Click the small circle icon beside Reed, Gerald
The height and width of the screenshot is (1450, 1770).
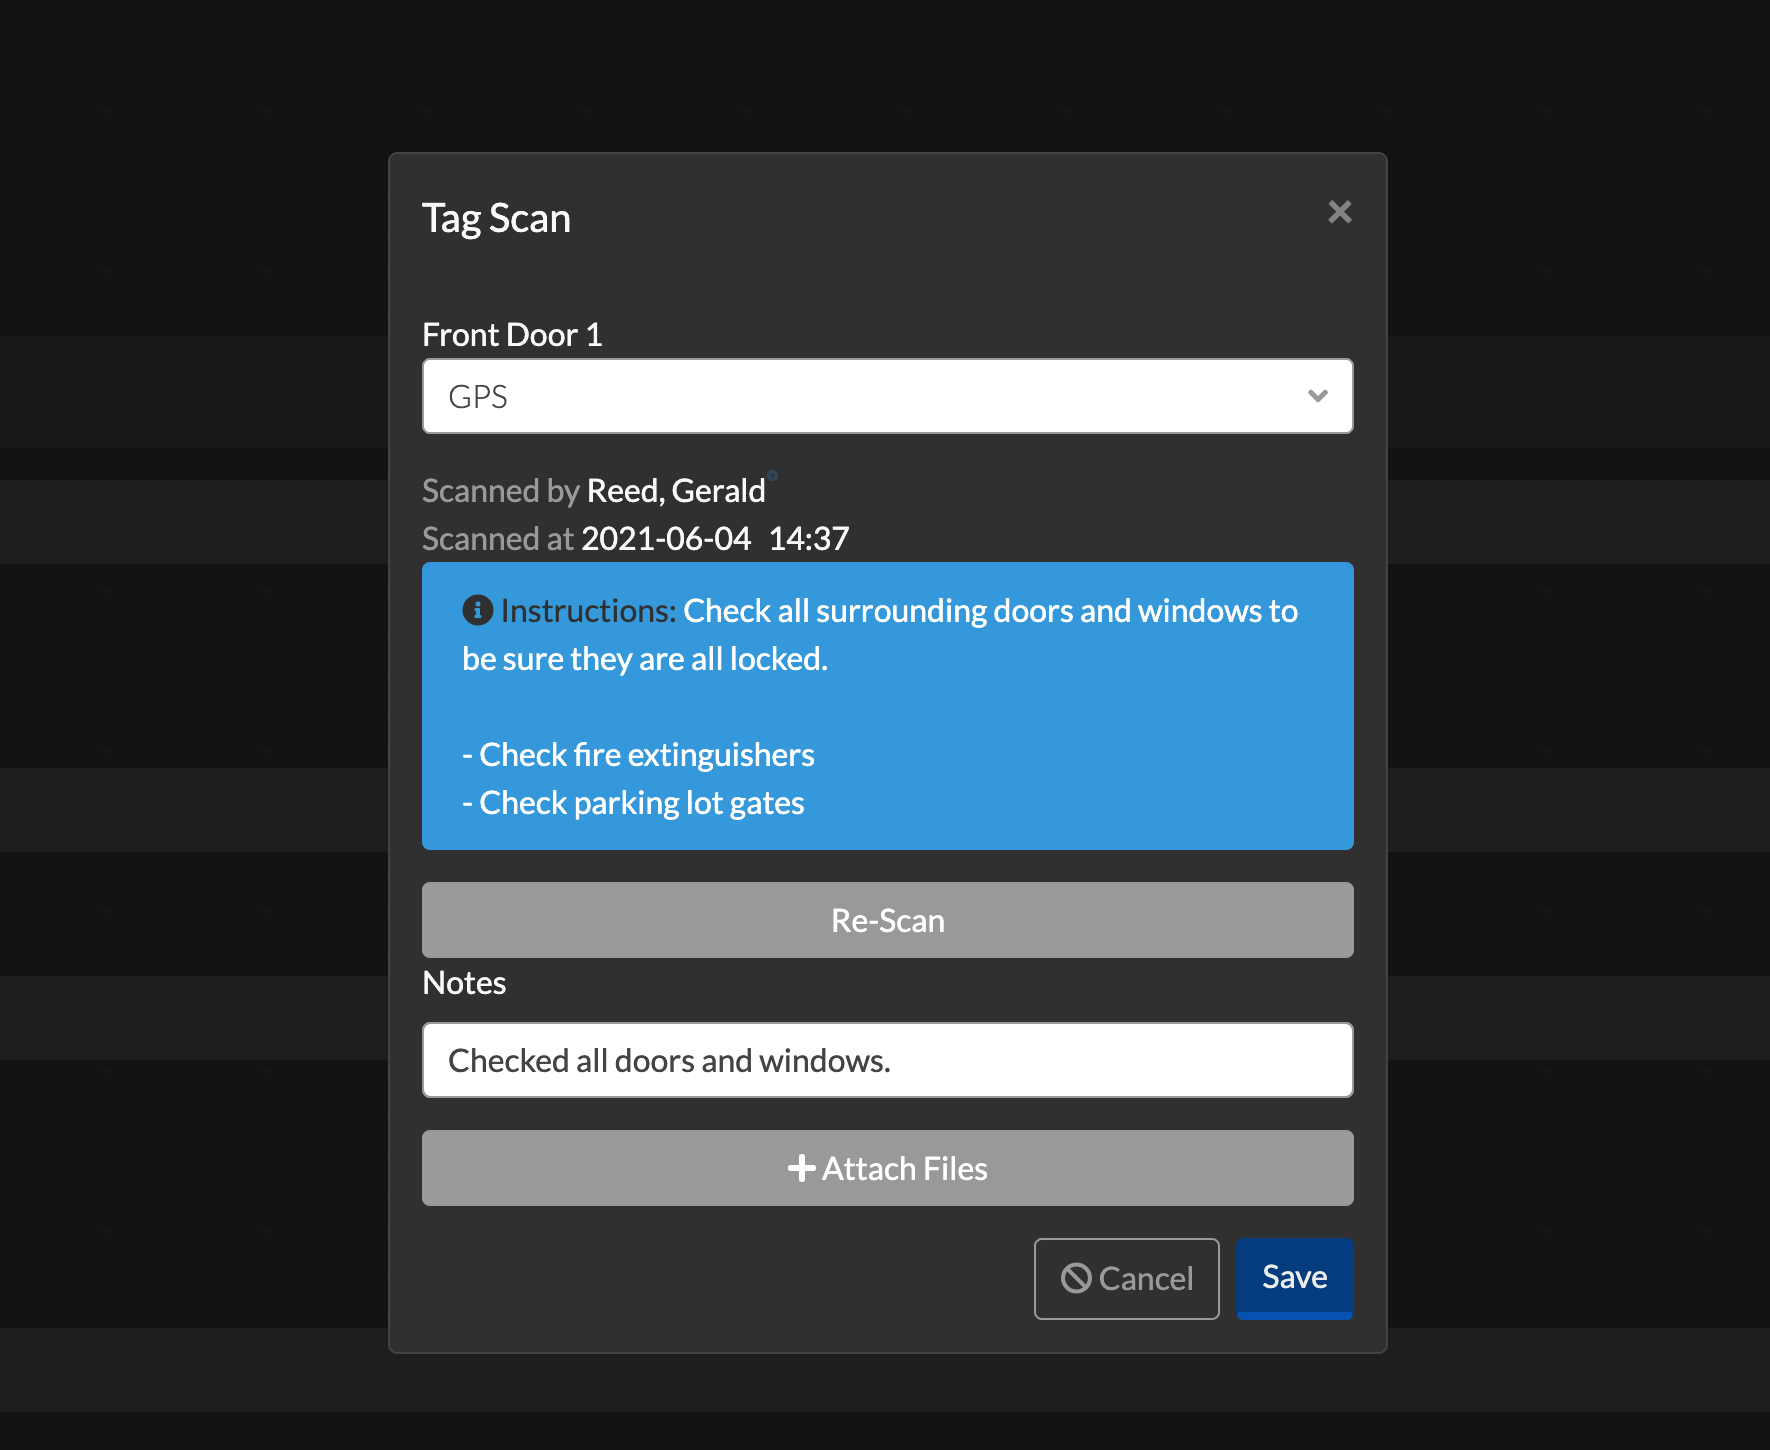pos(771,475)
